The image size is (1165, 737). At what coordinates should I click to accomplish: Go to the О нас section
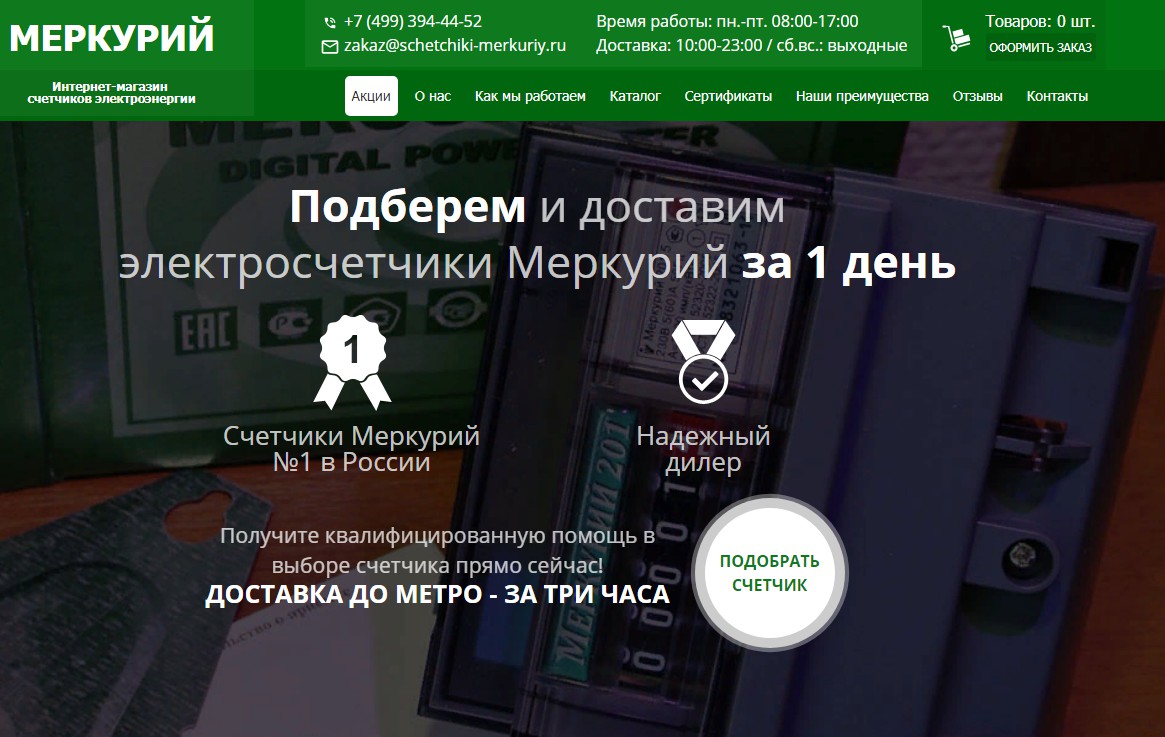432,96
